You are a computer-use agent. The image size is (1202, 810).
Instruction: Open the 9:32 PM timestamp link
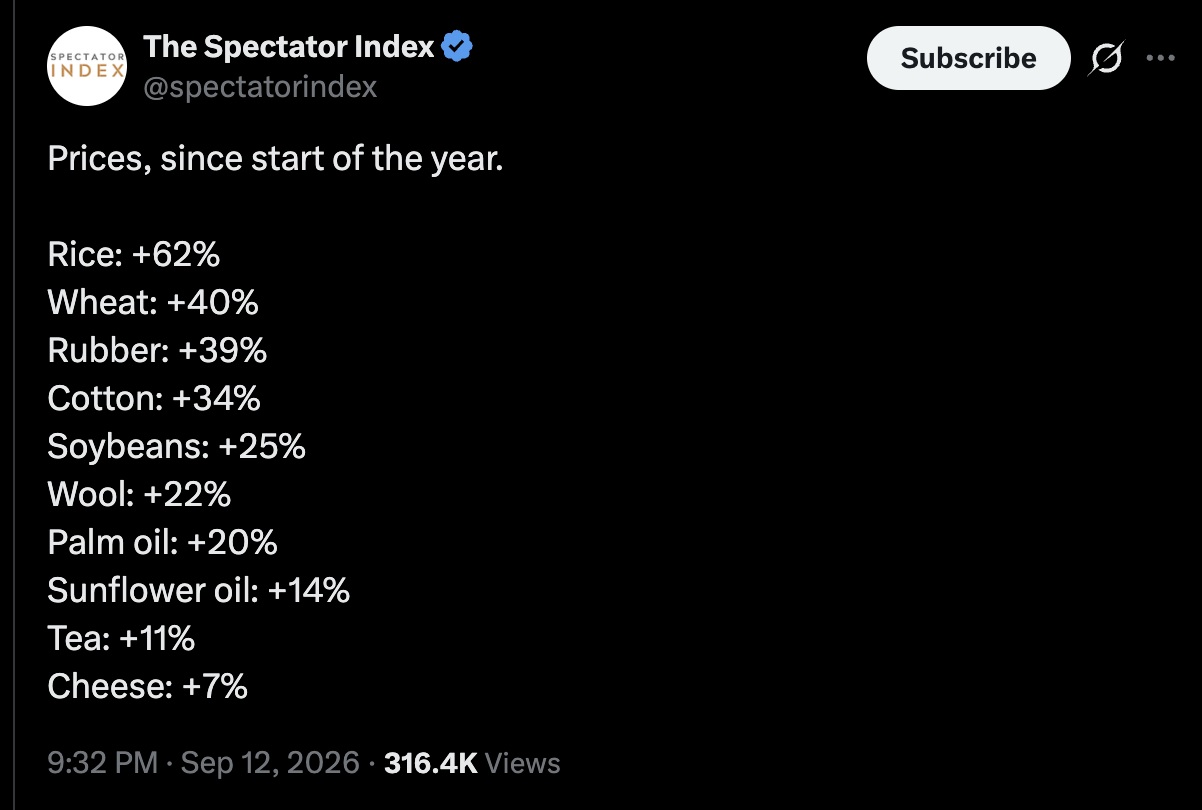103,763
